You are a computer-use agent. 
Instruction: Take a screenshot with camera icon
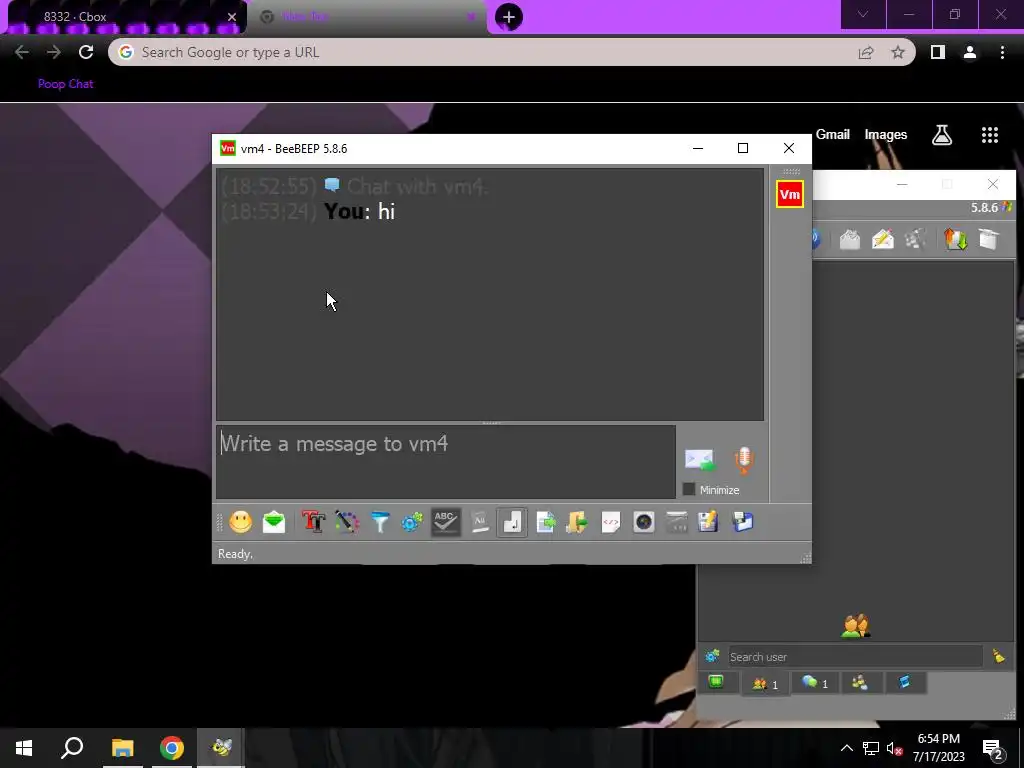644,522
